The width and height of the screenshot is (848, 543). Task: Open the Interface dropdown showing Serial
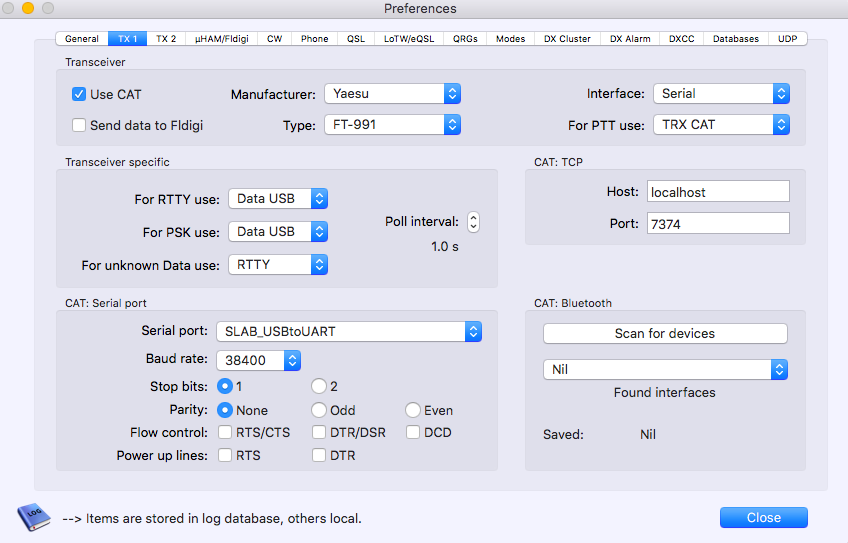[x=721, y=94]
